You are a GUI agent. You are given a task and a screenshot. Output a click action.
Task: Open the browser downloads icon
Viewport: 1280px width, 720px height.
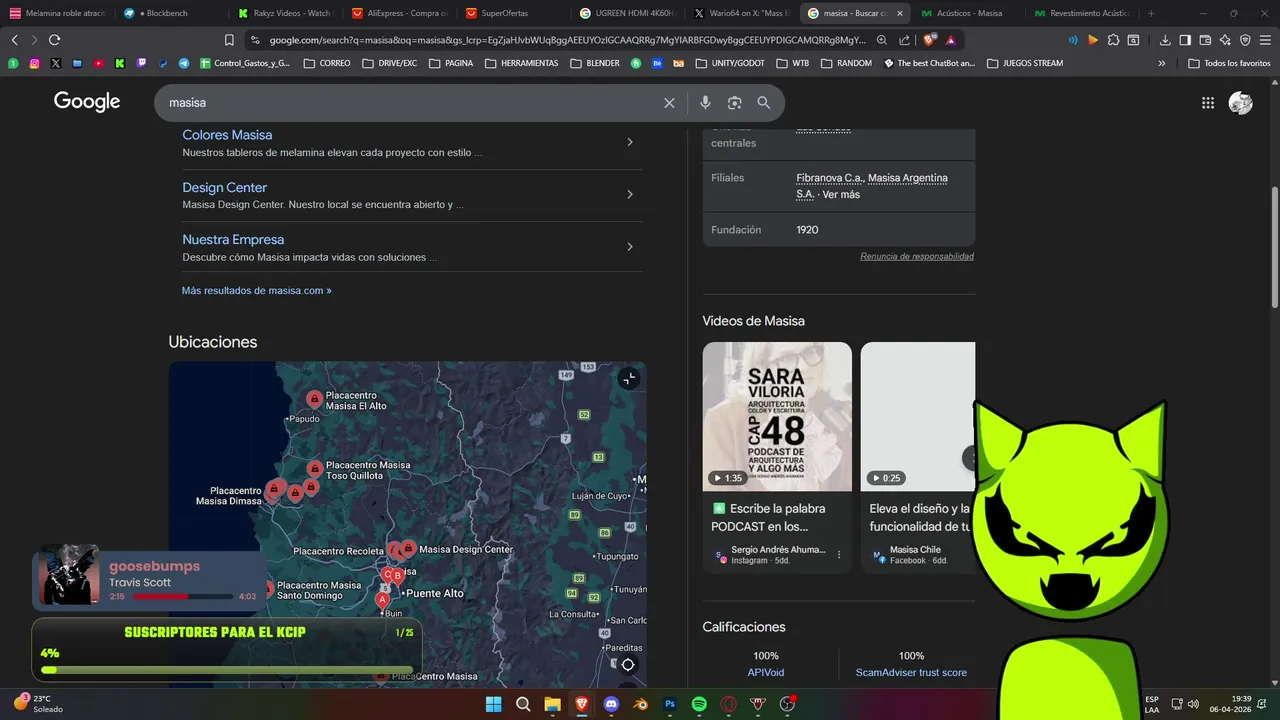(x=1165, y=40)
